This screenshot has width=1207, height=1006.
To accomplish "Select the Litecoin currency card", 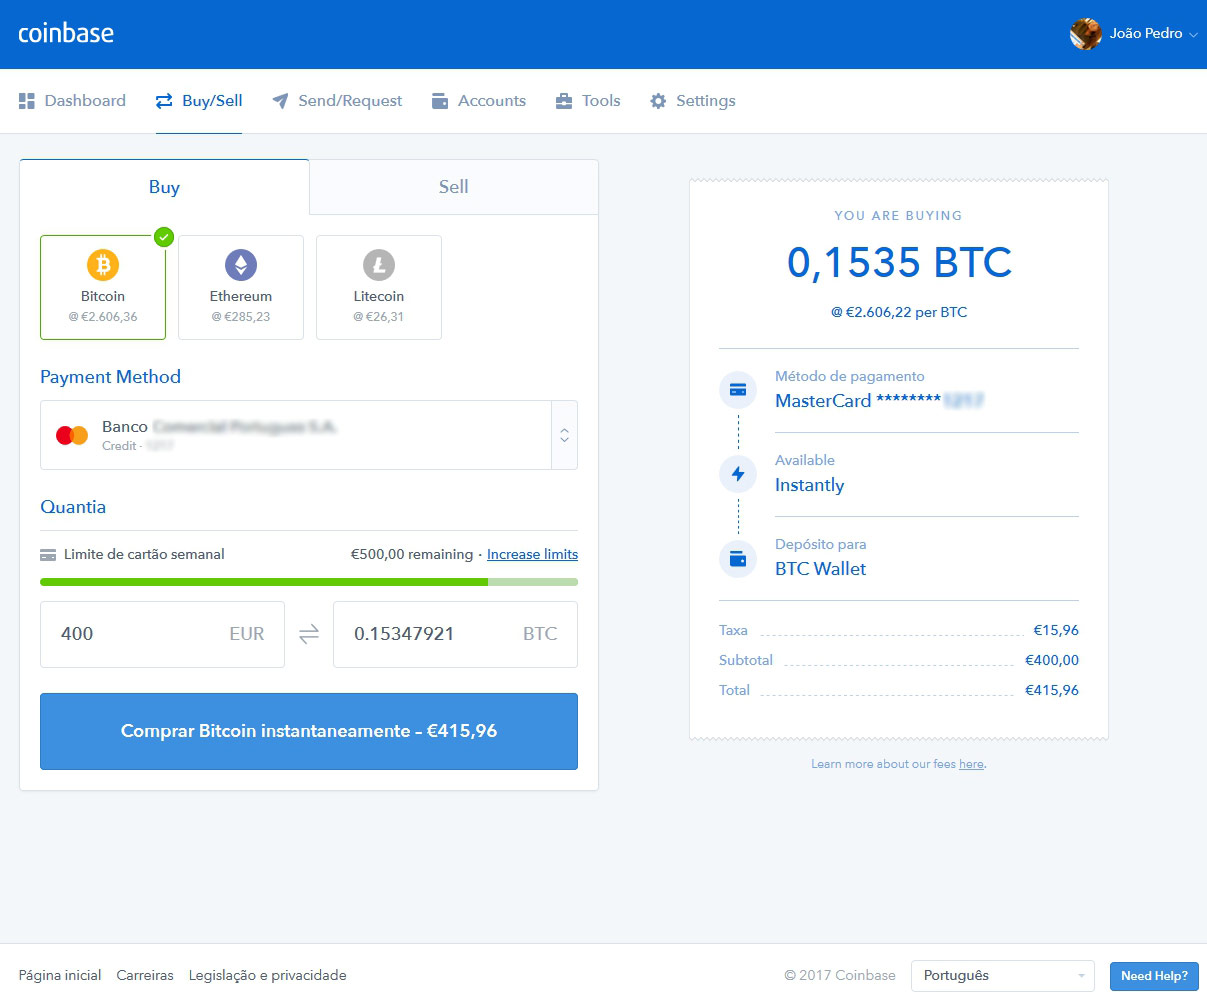I will 379,287.
